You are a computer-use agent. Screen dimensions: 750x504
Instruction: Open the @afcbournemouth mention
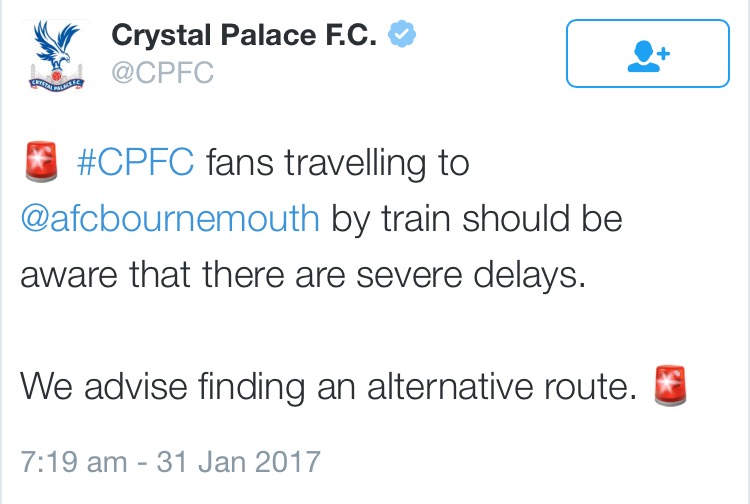click(170, 219)
